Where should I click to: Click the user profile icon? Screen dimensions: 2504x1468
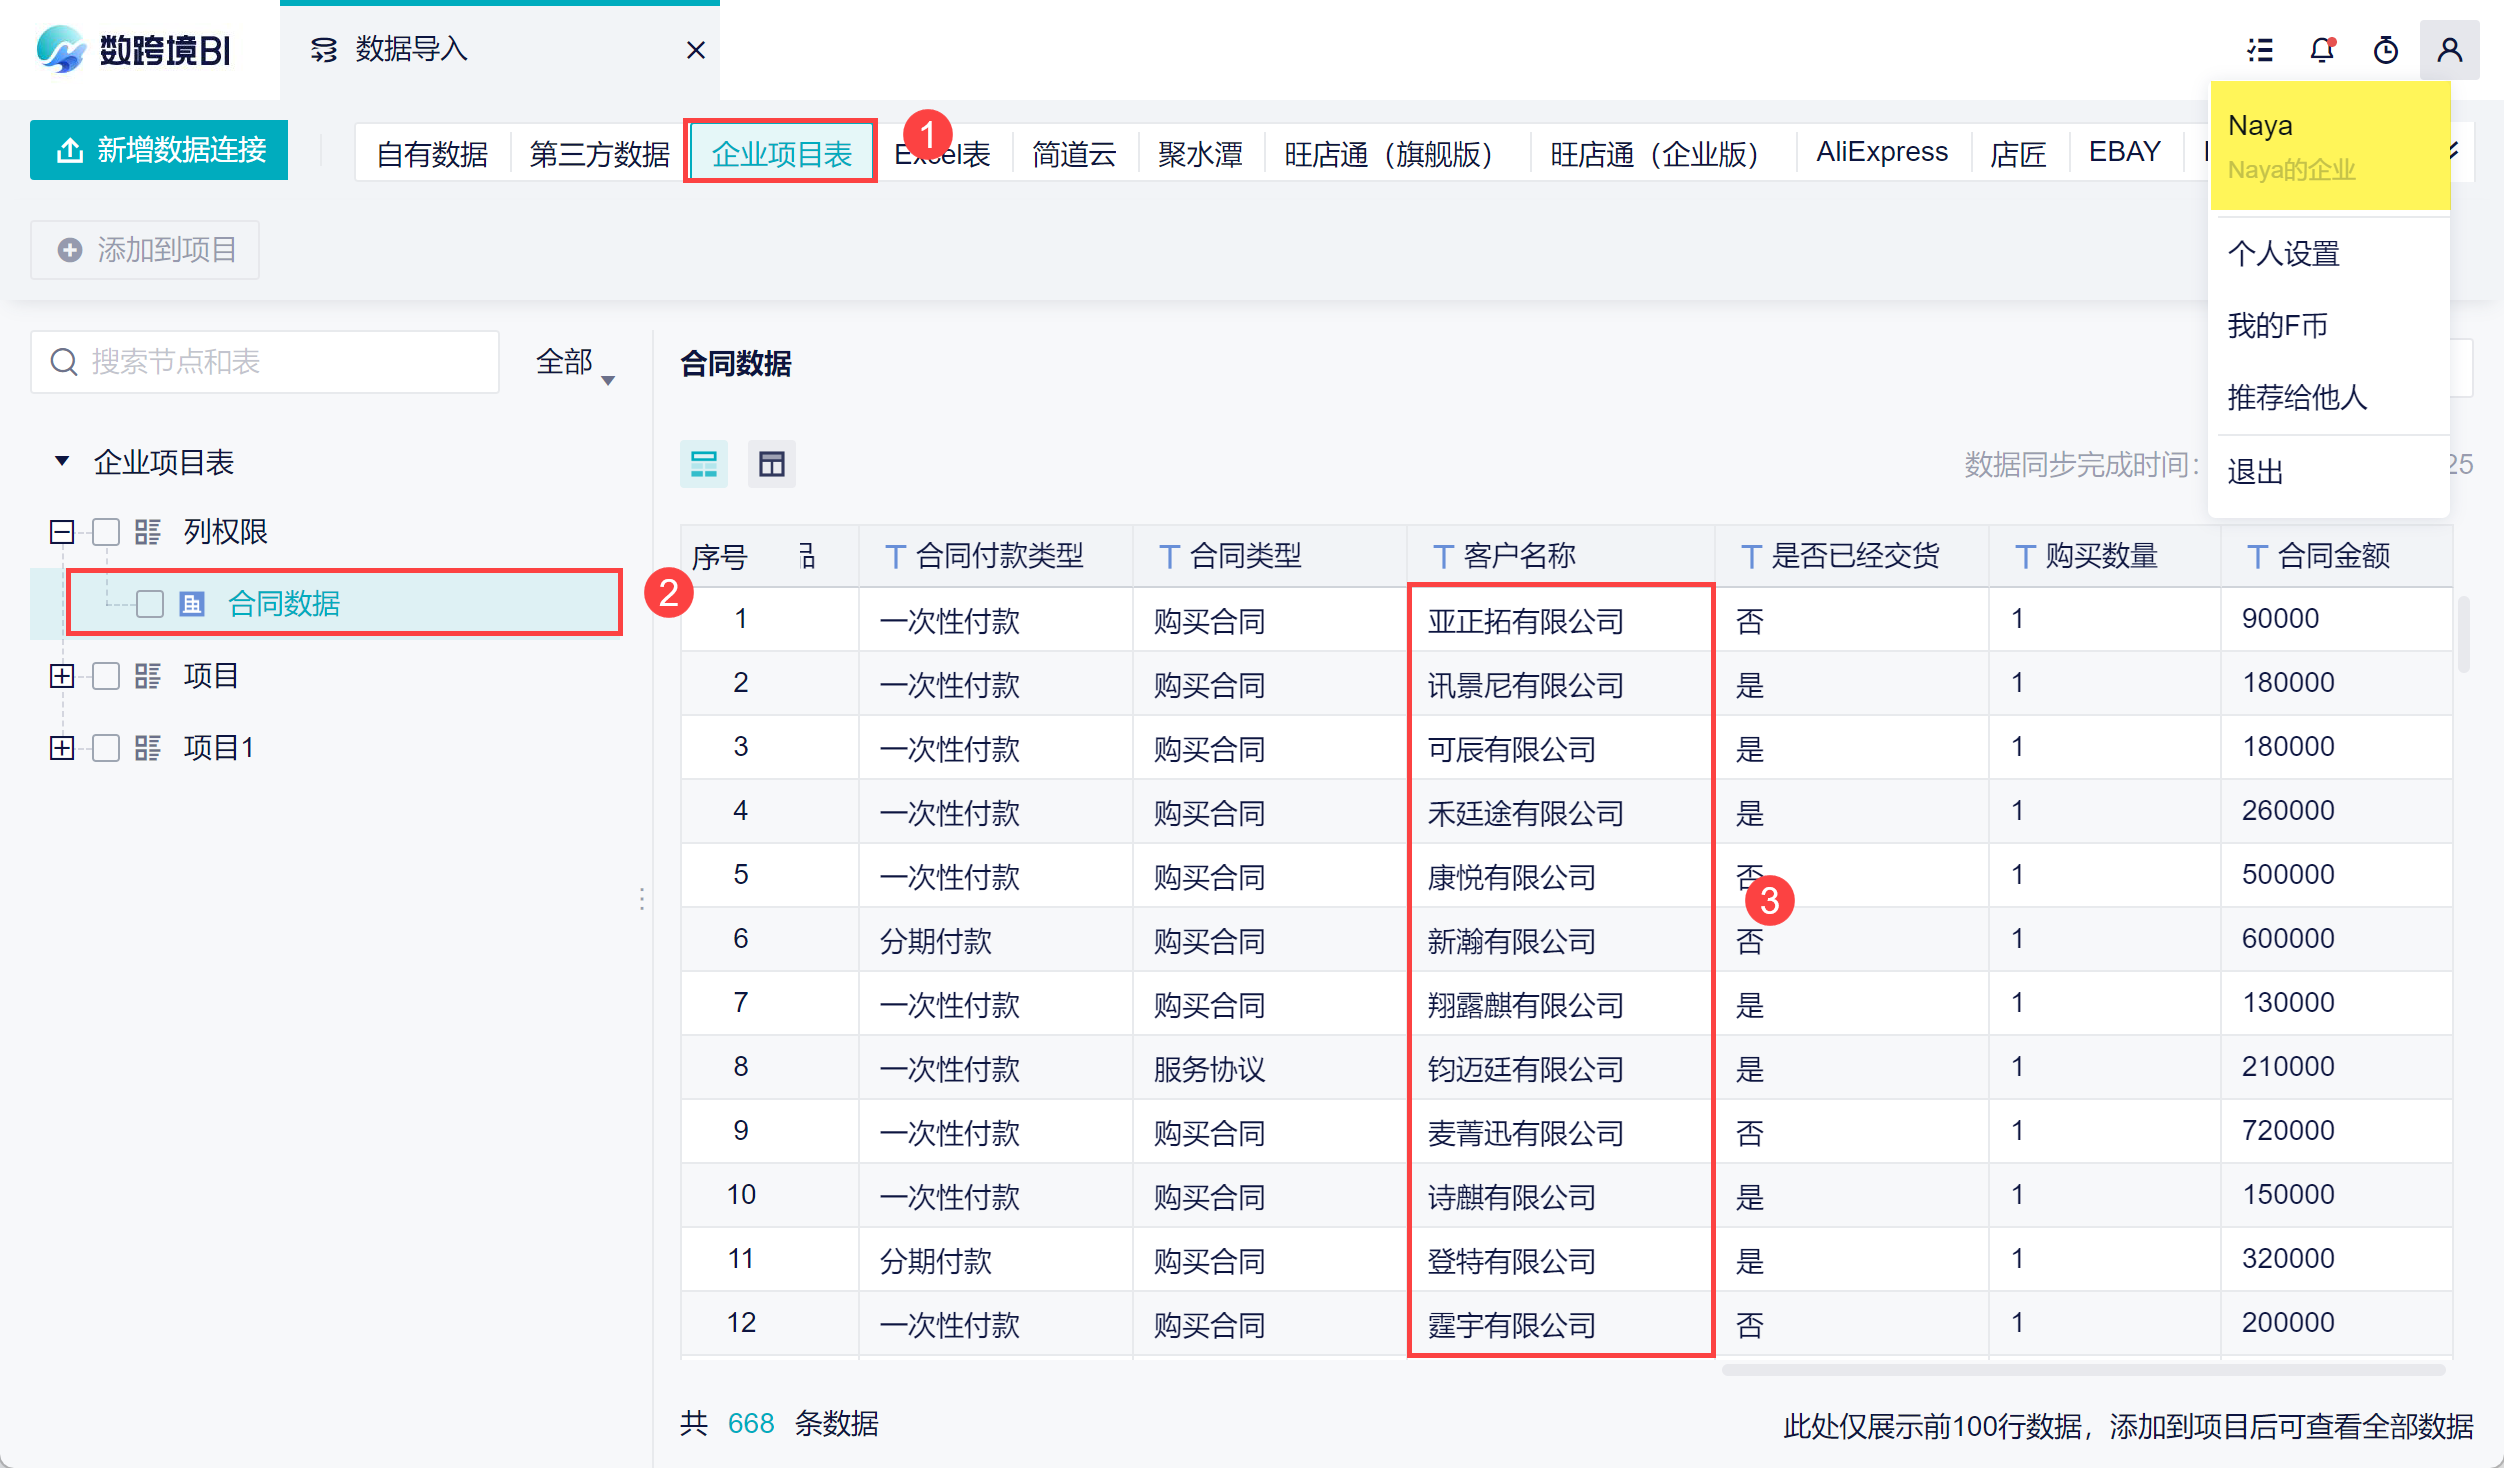[2449, 50]
